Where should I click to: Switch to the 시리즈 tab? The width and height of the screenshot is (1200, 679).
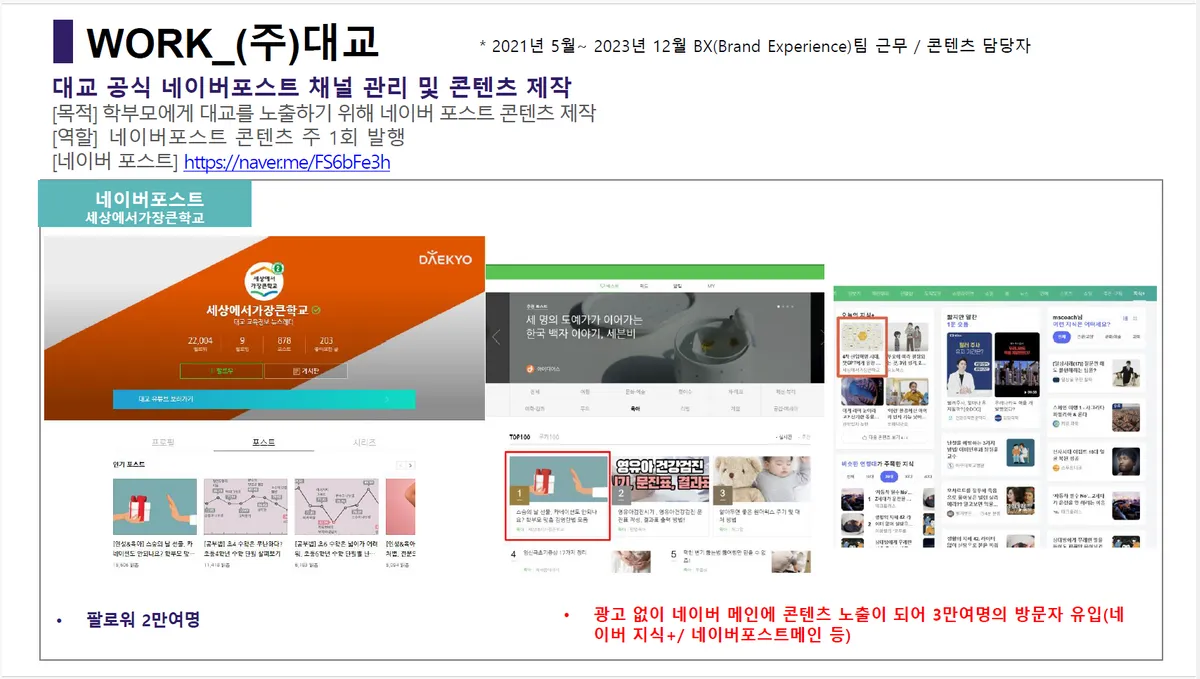coord(364,442)
